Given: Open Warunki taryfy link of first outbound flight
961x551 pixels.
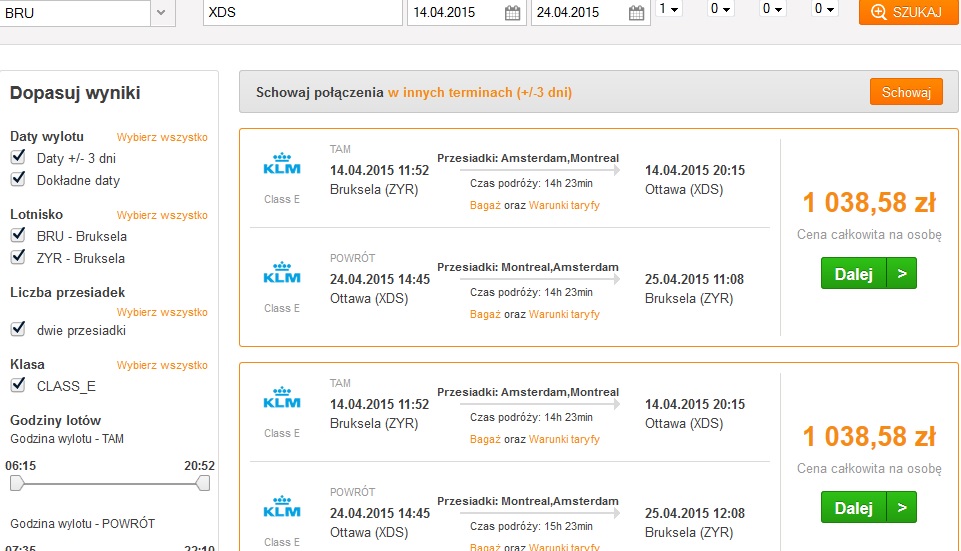Looking at the screenshot, I should coord(564,205).
